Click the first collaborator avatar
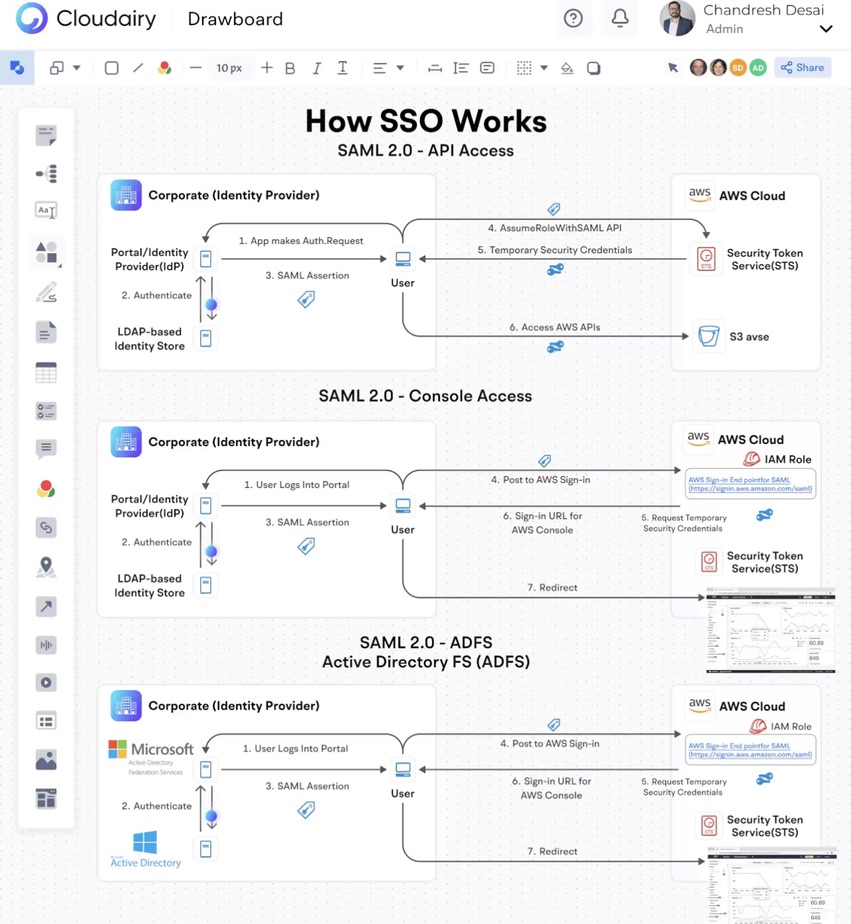This screenshot has width=851, height=924. (698, 68)
